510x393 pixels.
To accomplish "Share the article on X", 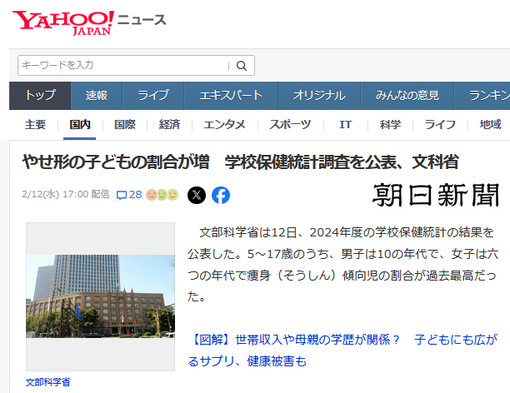I will point(197,195).
